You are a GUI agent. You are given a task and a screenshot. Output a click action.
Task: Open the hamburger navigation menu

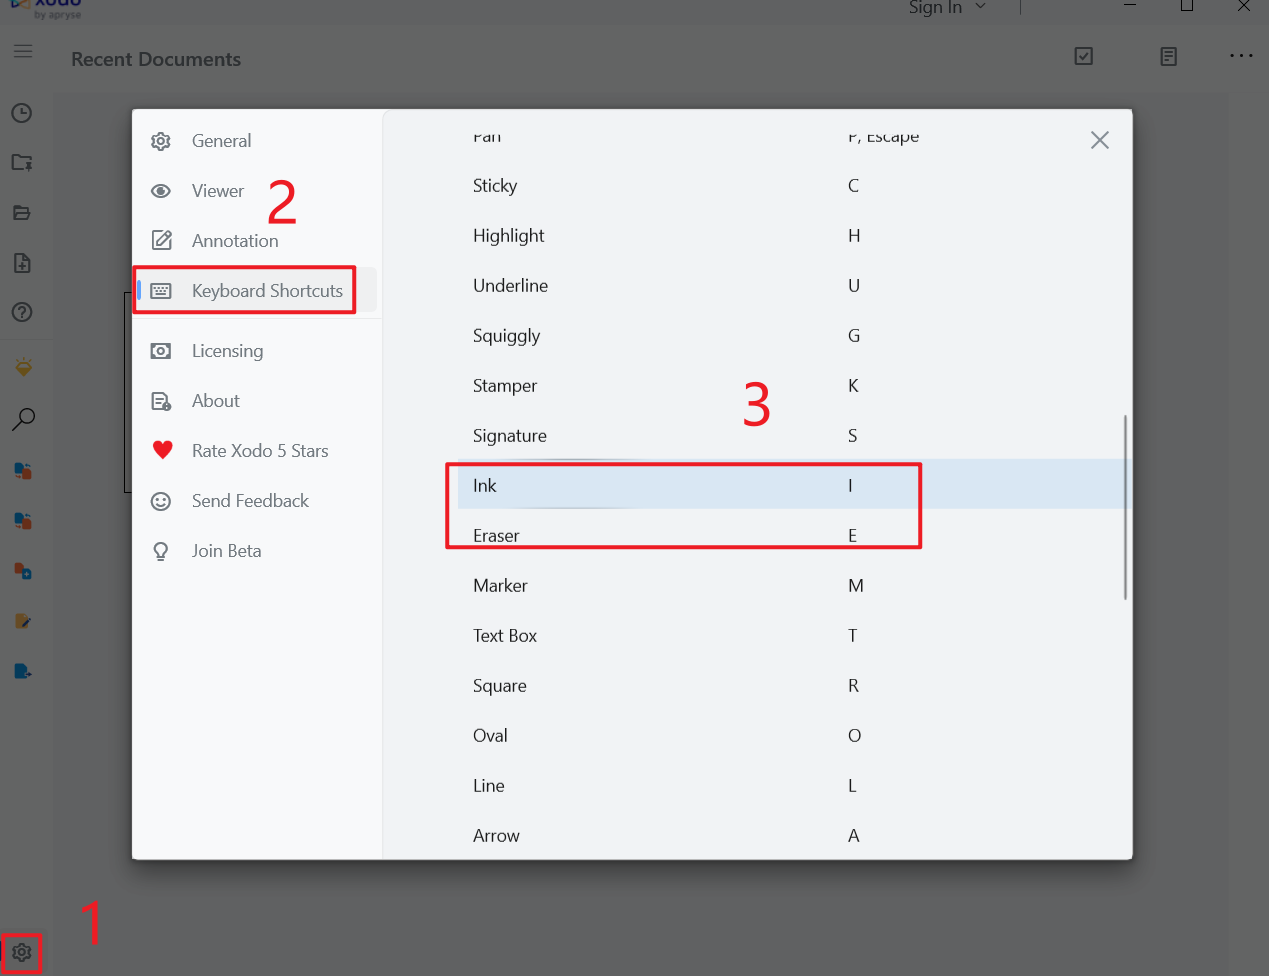22,51
